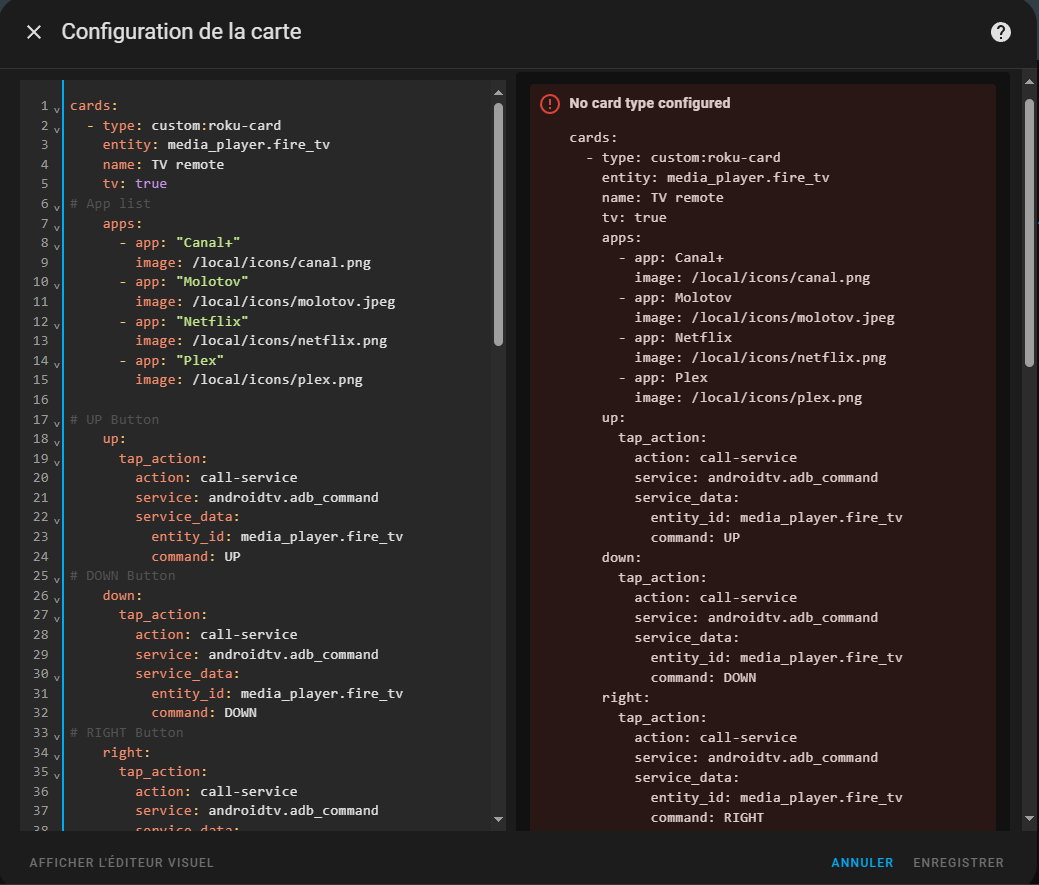
Task: Click 'name: TV remote' in the preview panel
Action: click(663, 197)
